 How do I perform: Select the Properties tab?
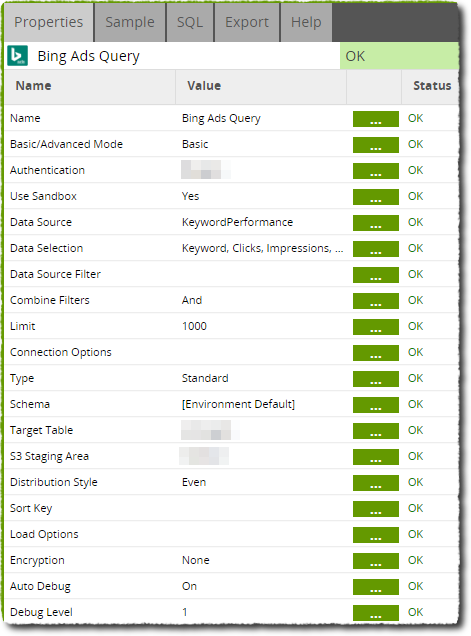click(49, 22)
